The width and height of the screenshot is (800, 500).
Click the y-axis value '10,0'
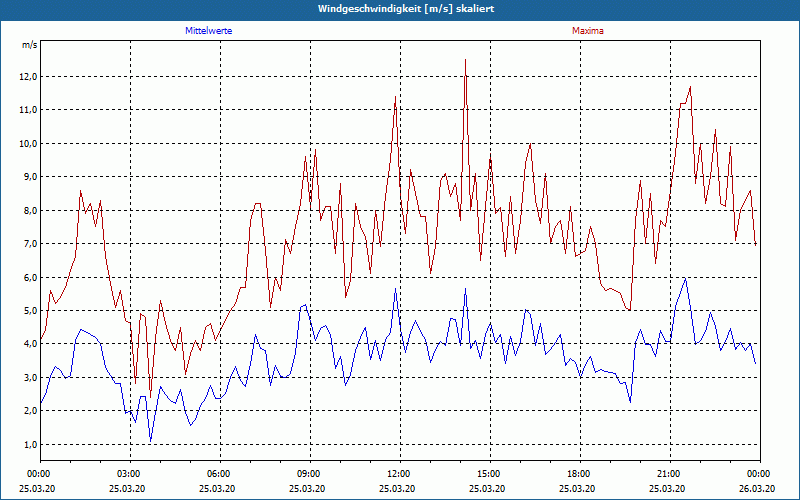pos(29,143)
